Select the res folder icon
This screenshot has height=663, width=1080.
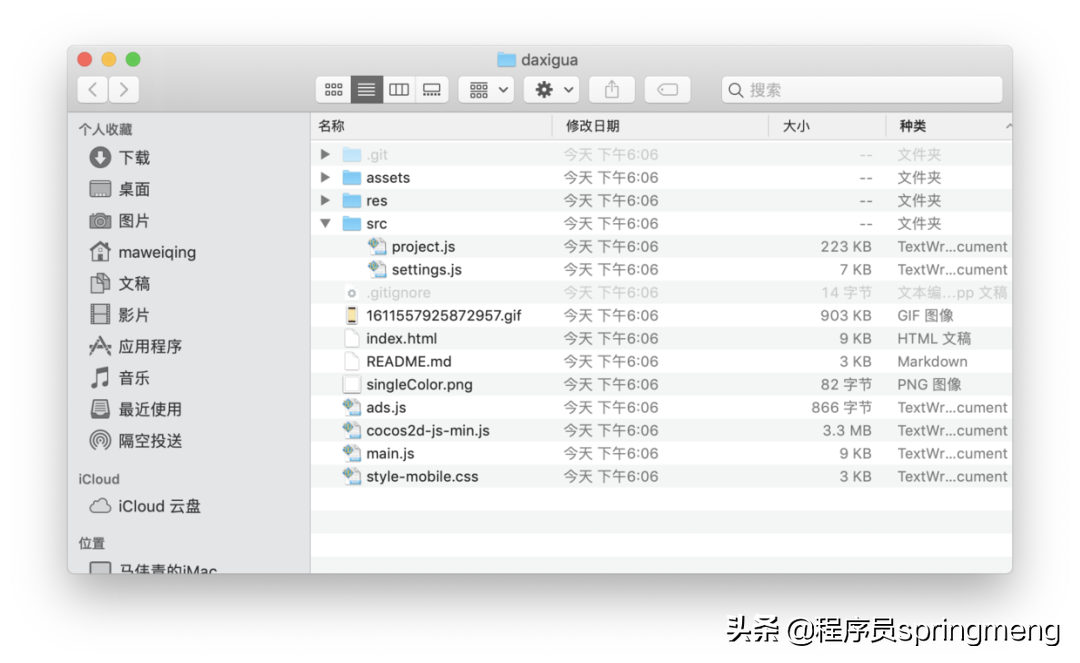coord(352,200)
